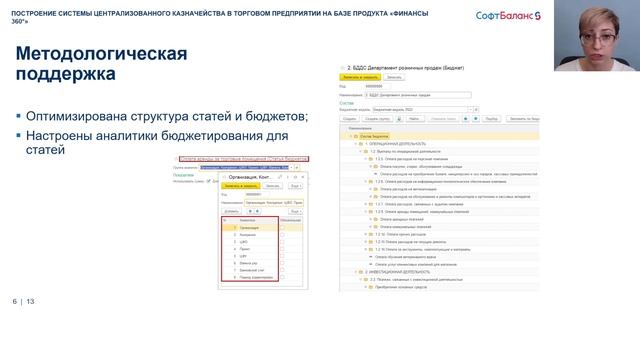This screenshot has height=360, width=640.
Task: Select the Организация row in analytics table
Action: point(262,228)
